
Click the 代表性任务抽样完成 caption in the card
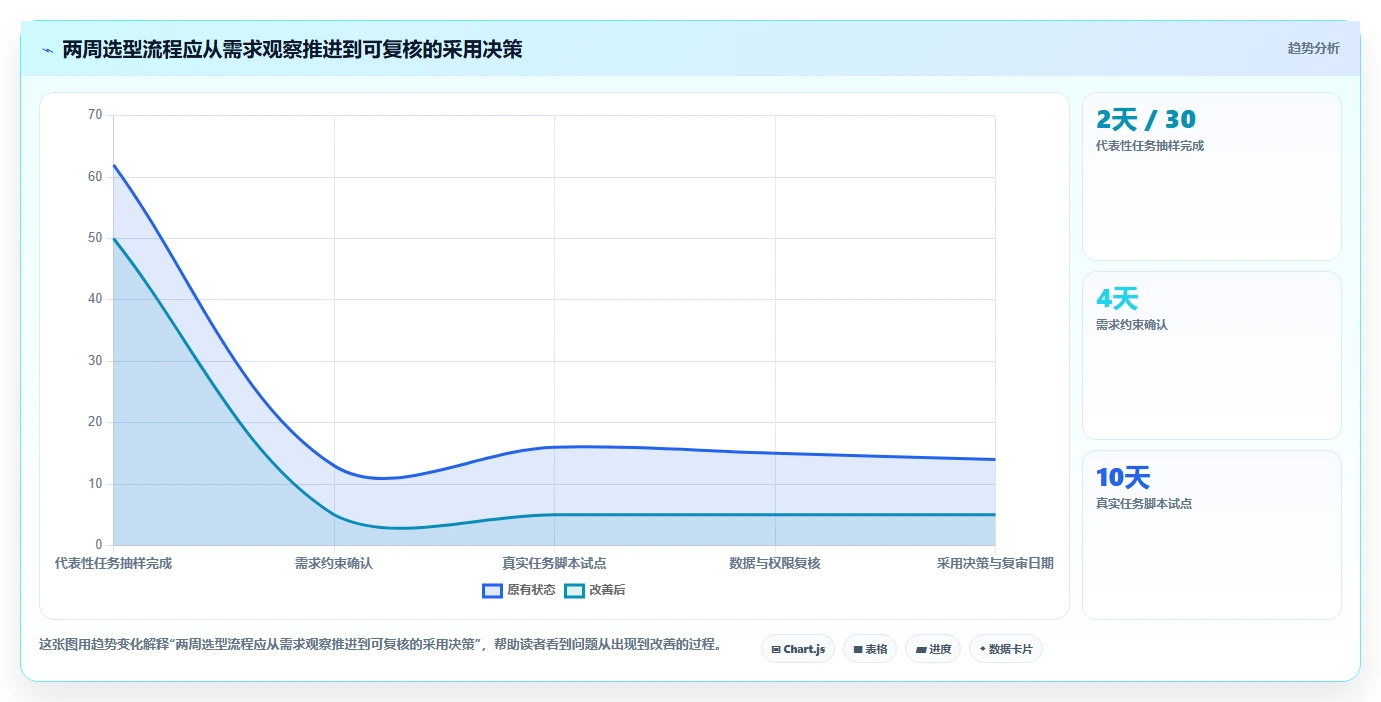pyautogui.click(x=1150, y=146)
